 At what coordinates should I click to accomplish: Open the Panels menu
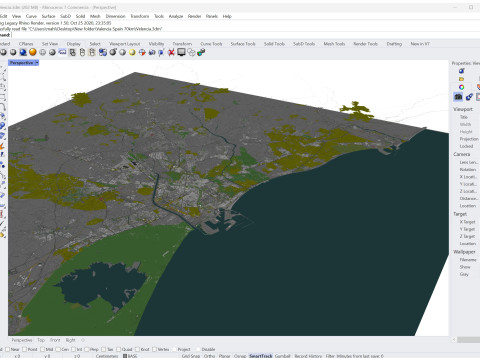coord(212,16)
